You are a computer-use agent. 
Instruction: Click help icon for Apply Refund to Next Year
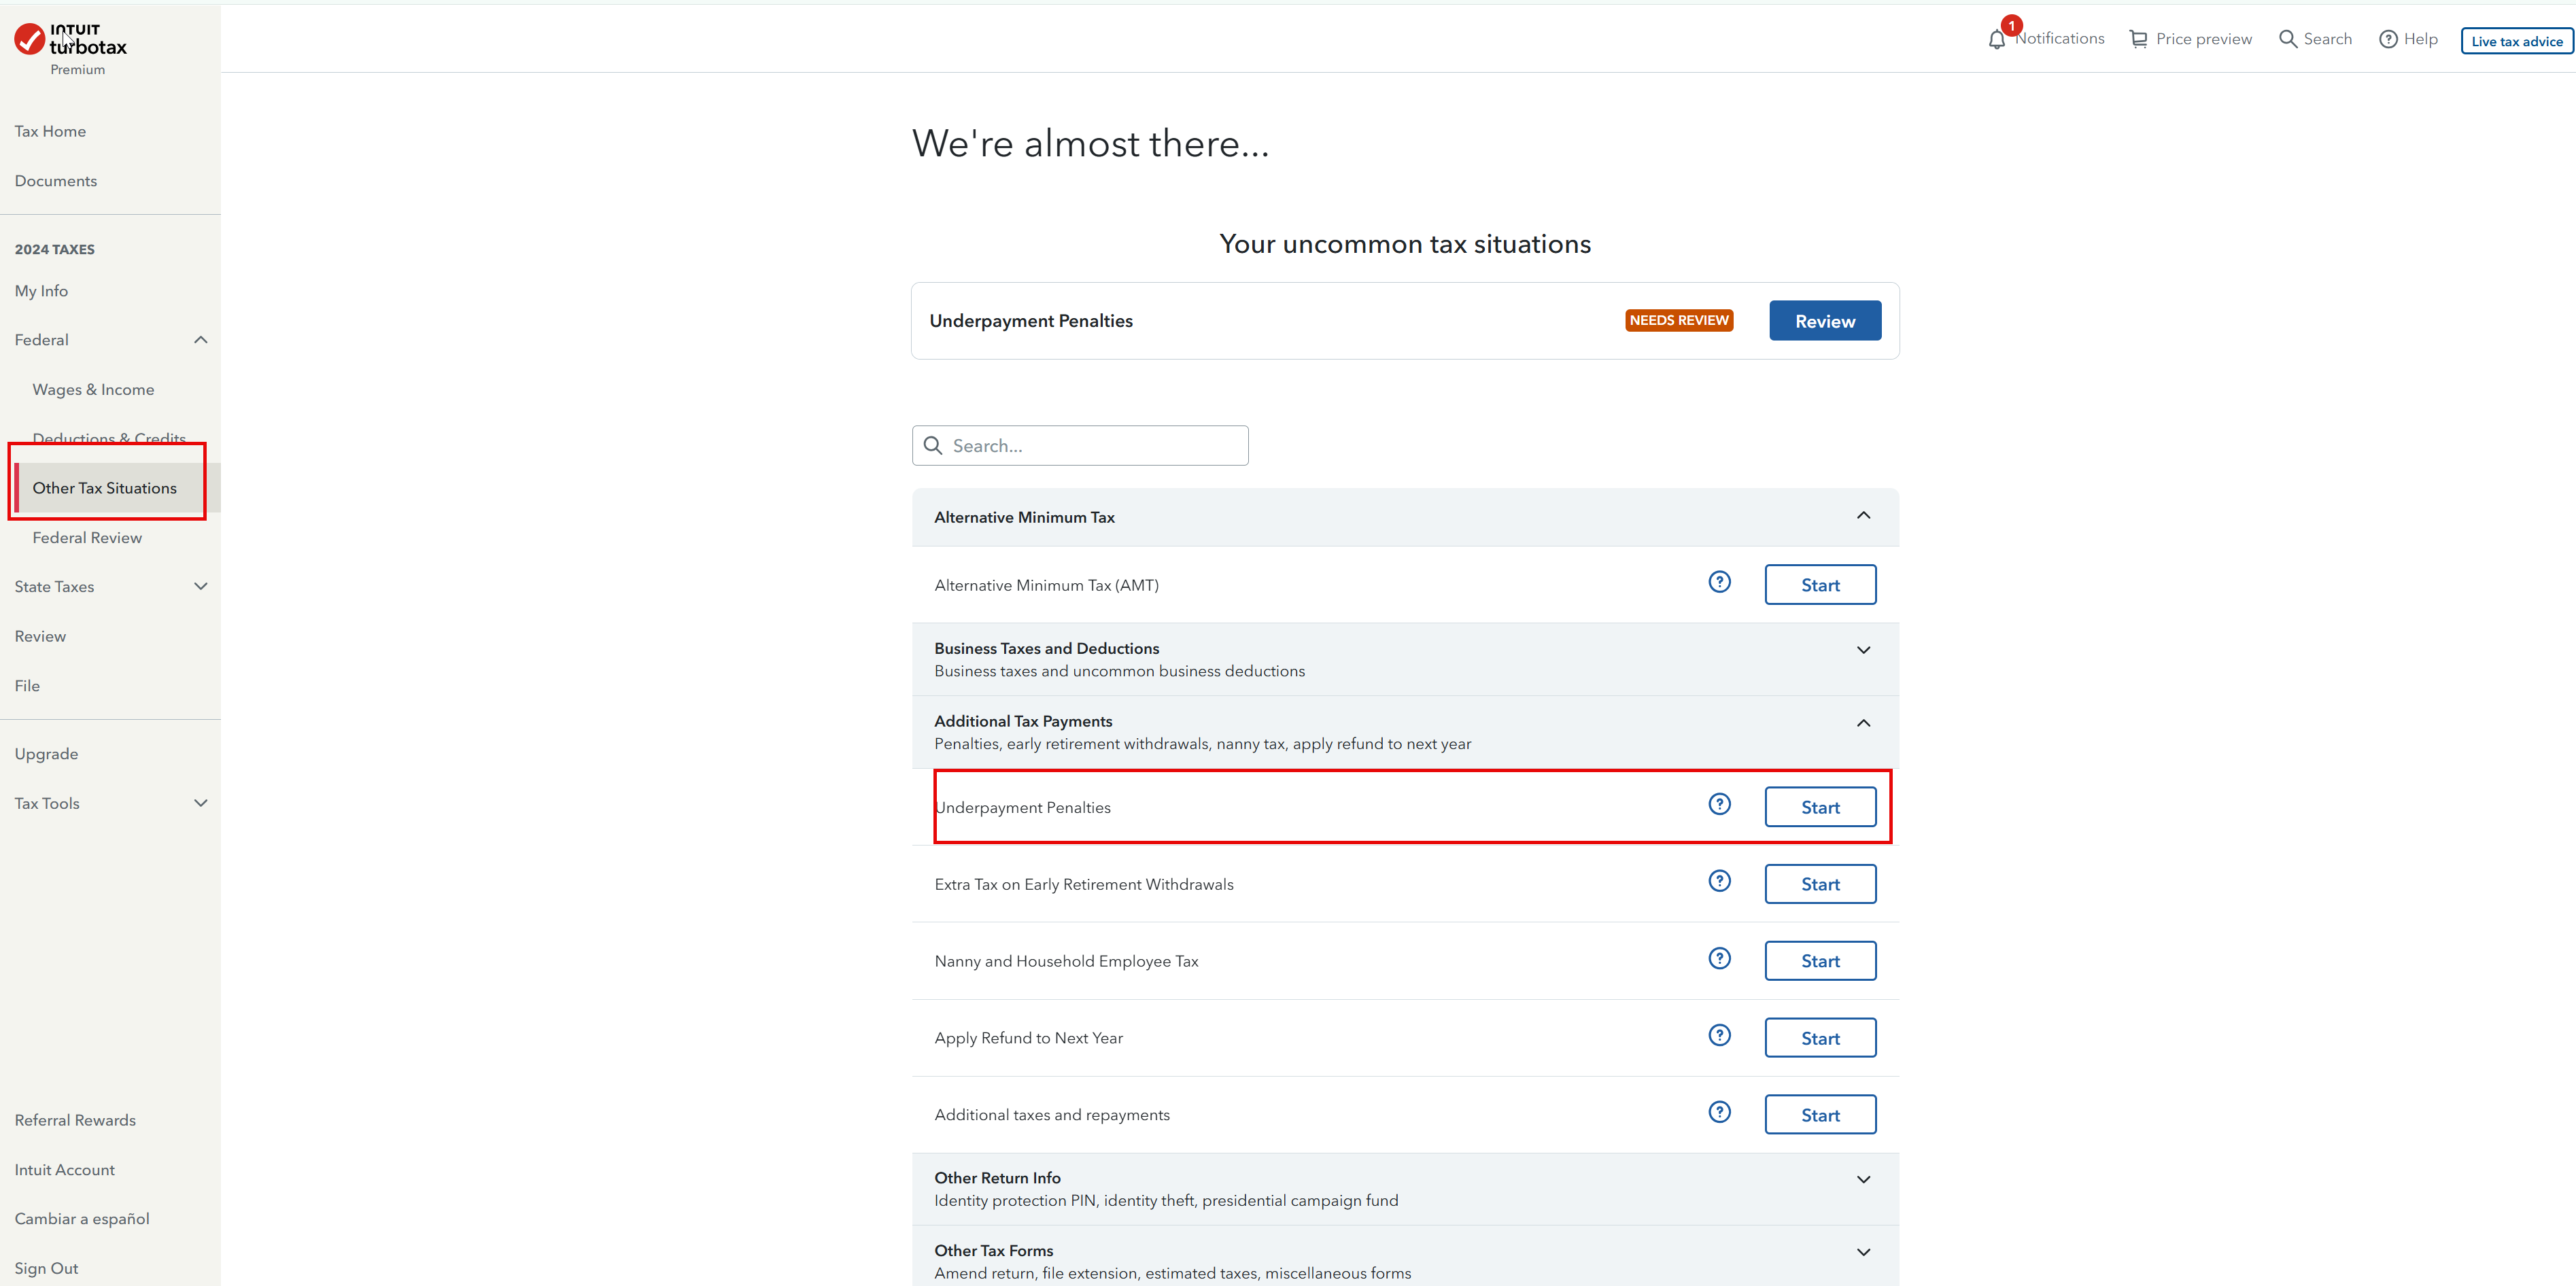click(1719, 1035)
